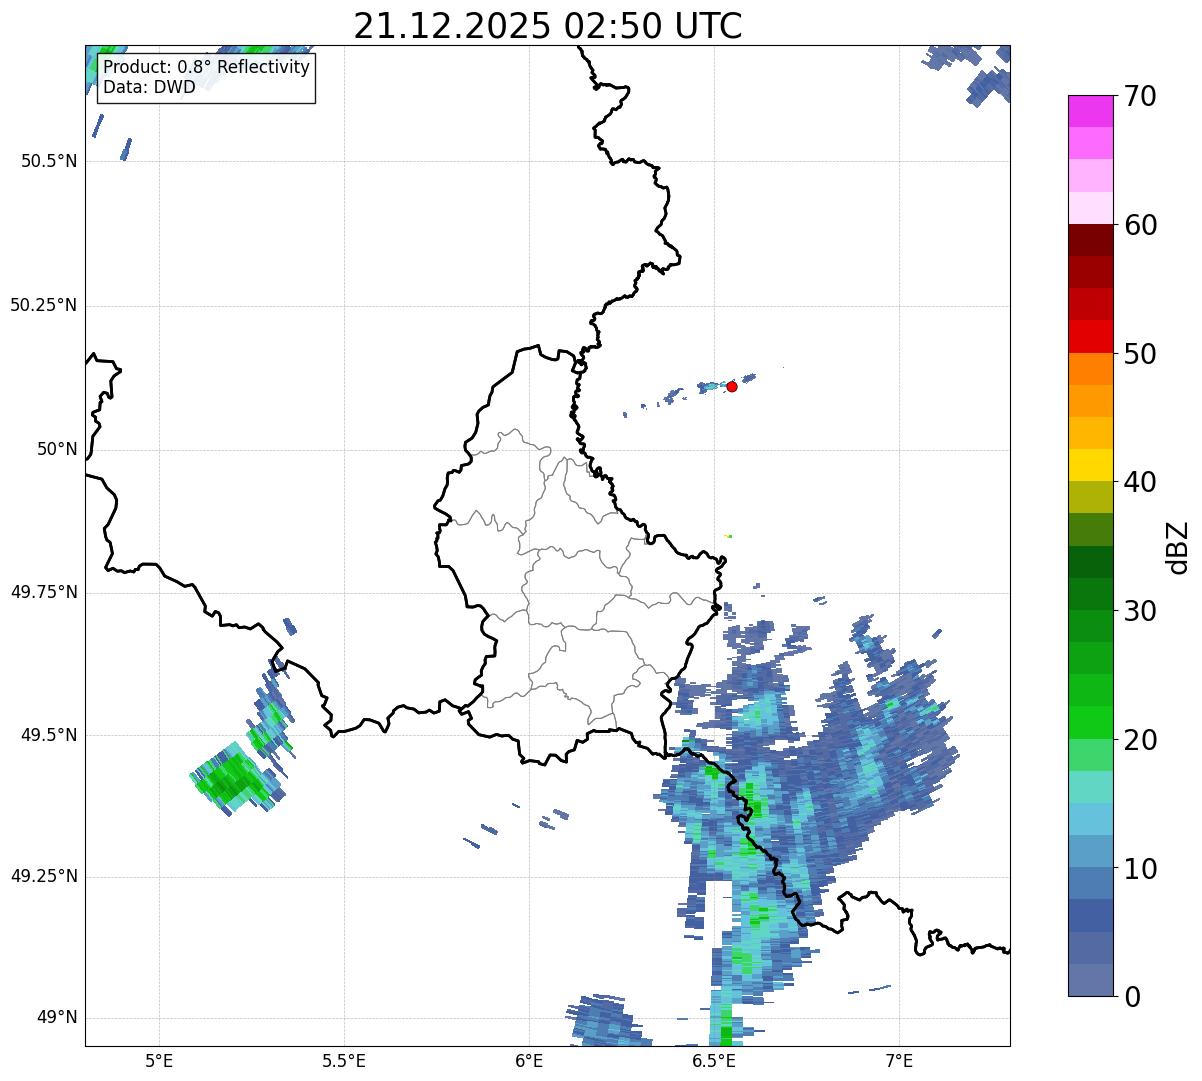Click the 50.5°N latitude label
This screenshot has width=1202, height=1081.
[x=49, y=161]
